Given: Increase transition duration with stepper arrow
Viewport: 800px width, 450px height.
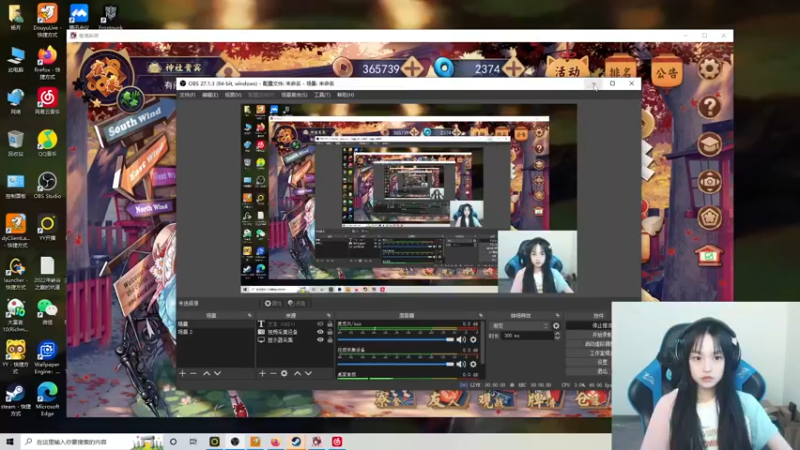Looking at the screenshot, I should point(557,334).
